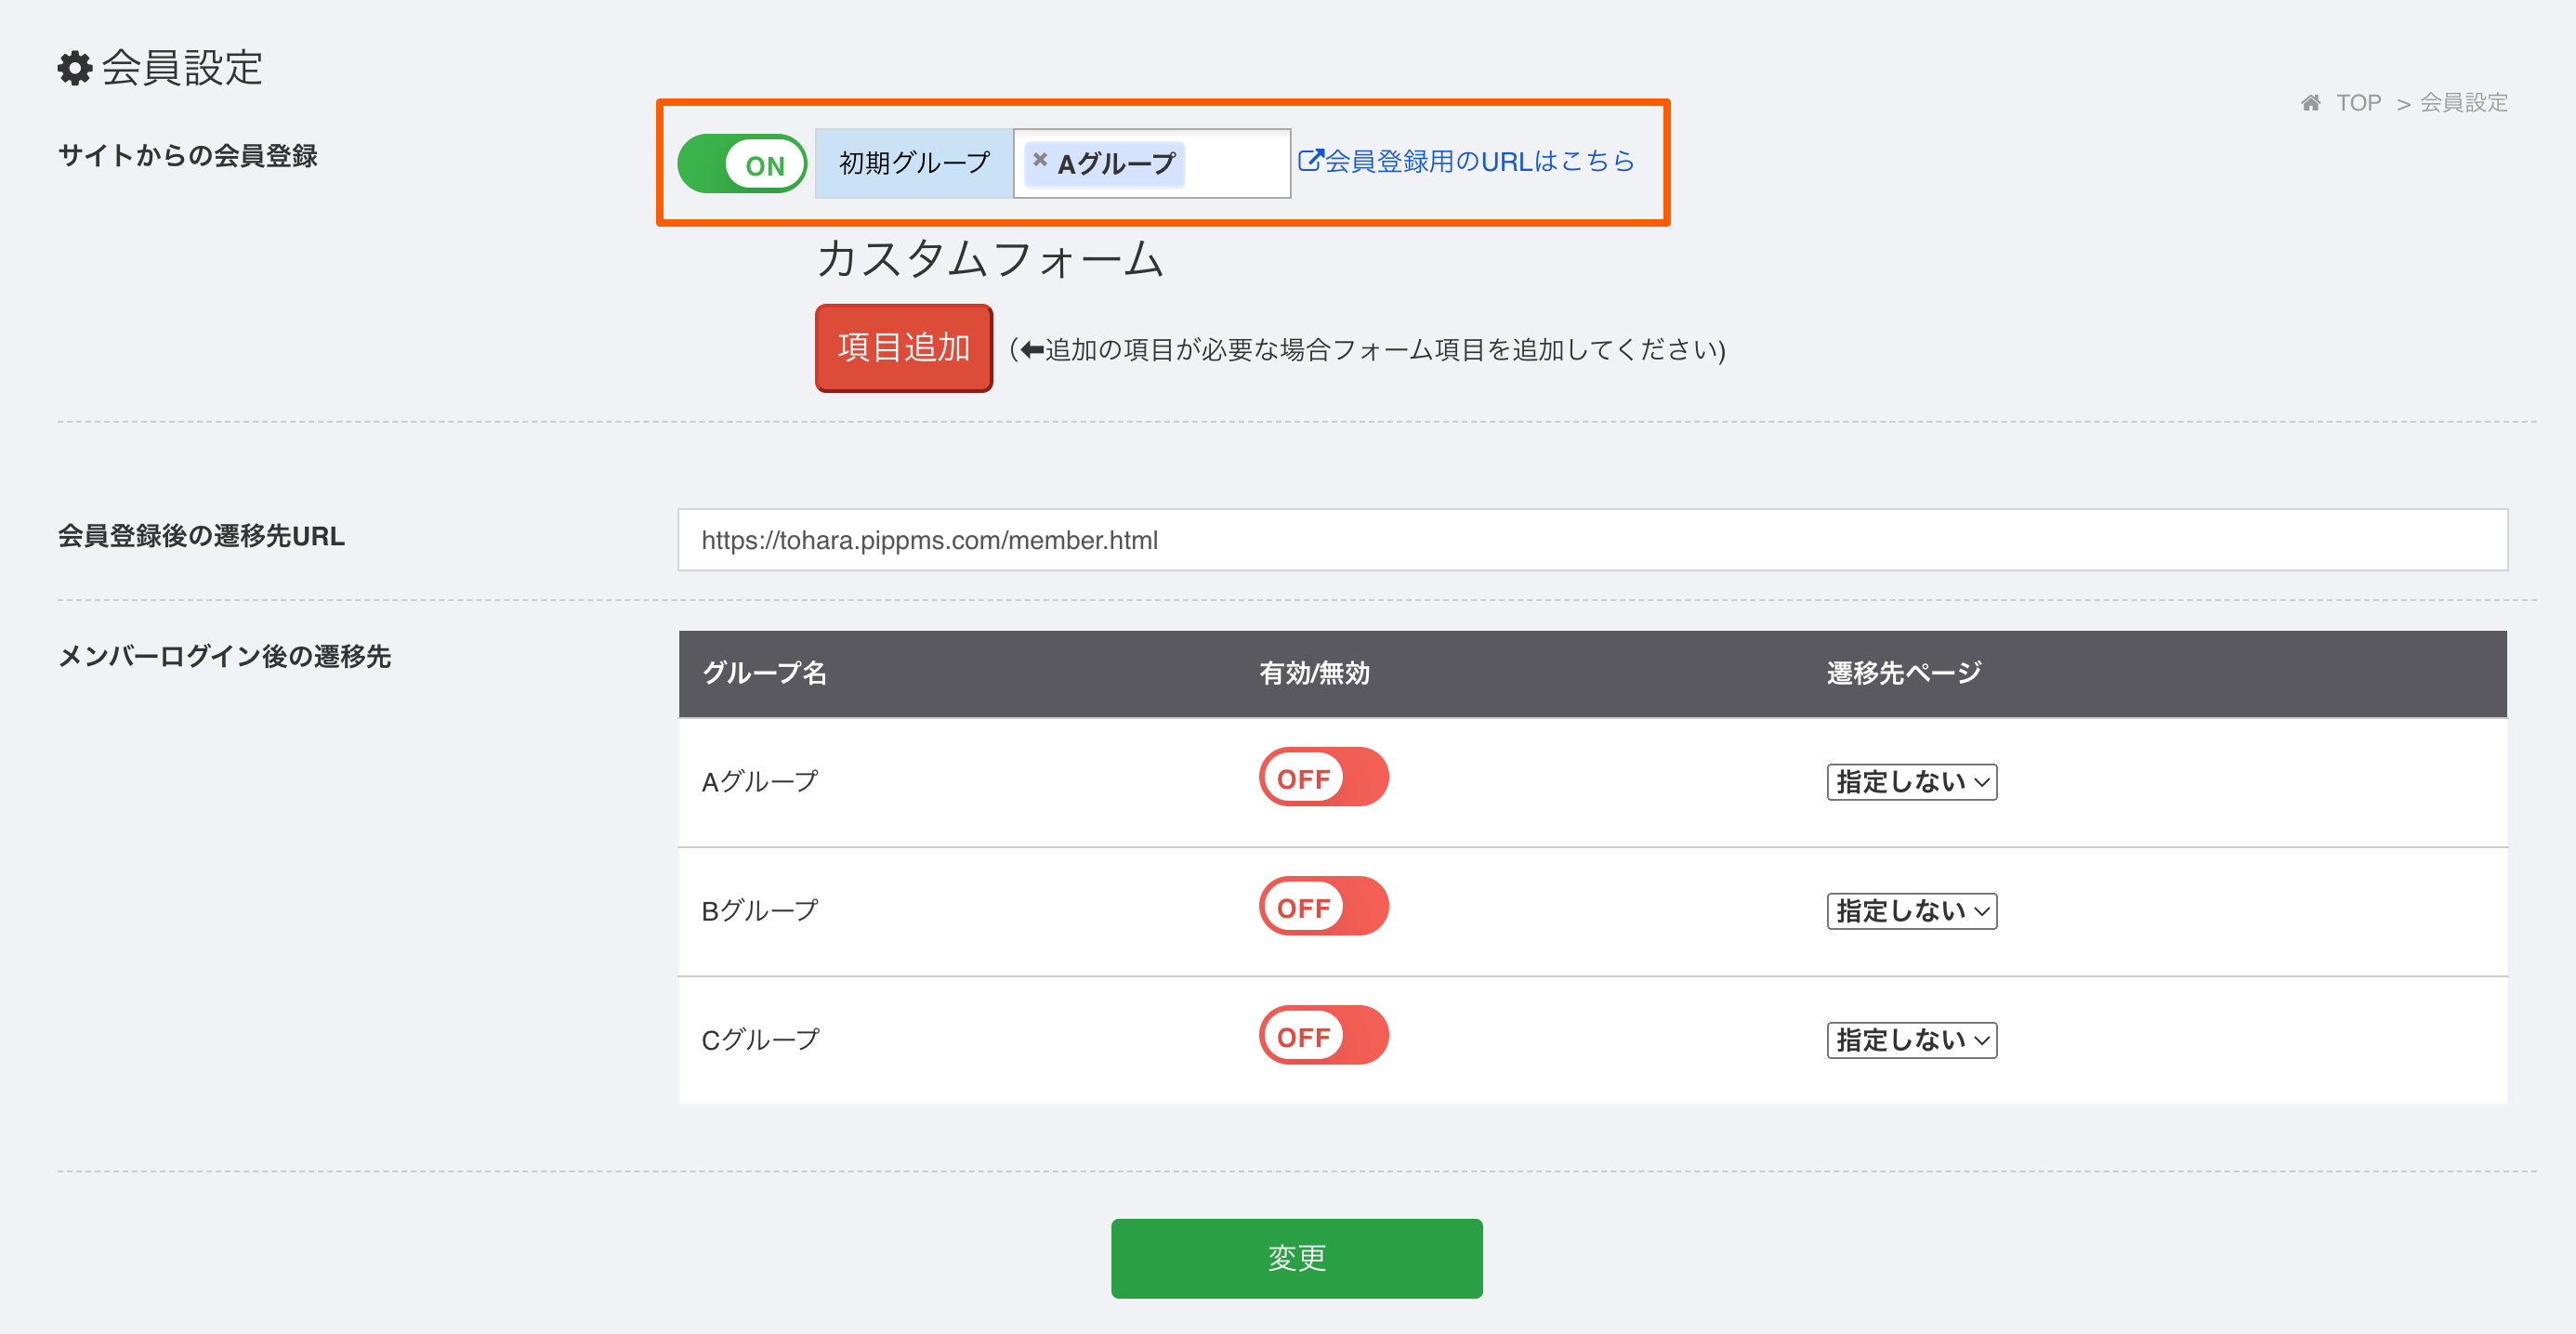Click the TOP breadcrumb link

tap(2358, 103)
